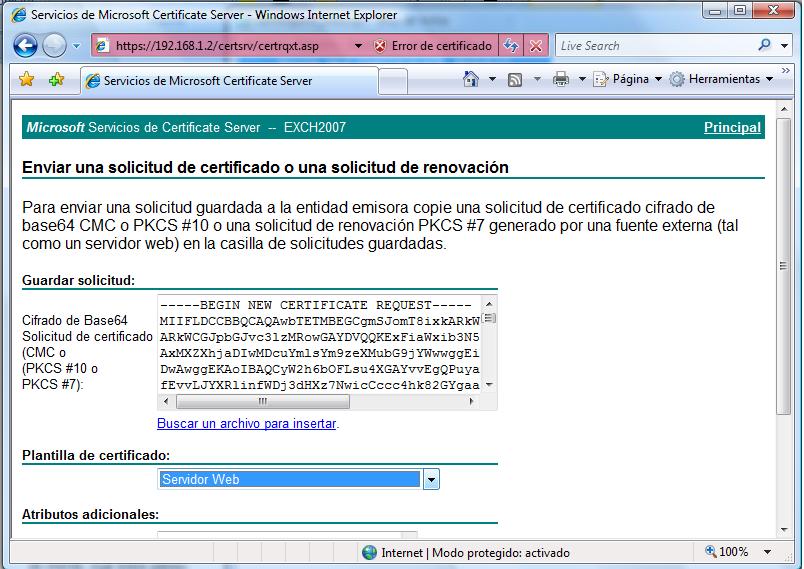The image size is (804, 569).
Task: Click the Buscar un archivo para insertar link
Action: [247, 423]
